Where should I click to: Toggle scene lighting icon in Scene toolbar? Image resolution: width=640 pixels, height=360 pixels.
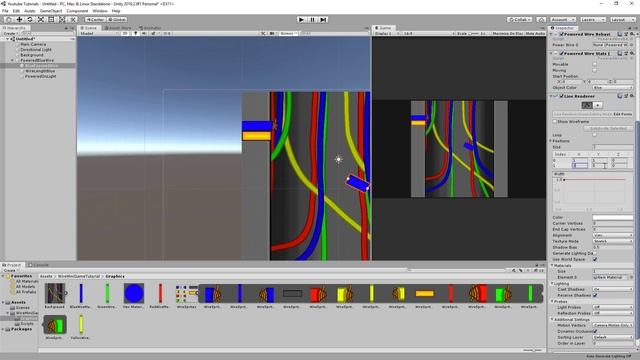tap(136, 33)
